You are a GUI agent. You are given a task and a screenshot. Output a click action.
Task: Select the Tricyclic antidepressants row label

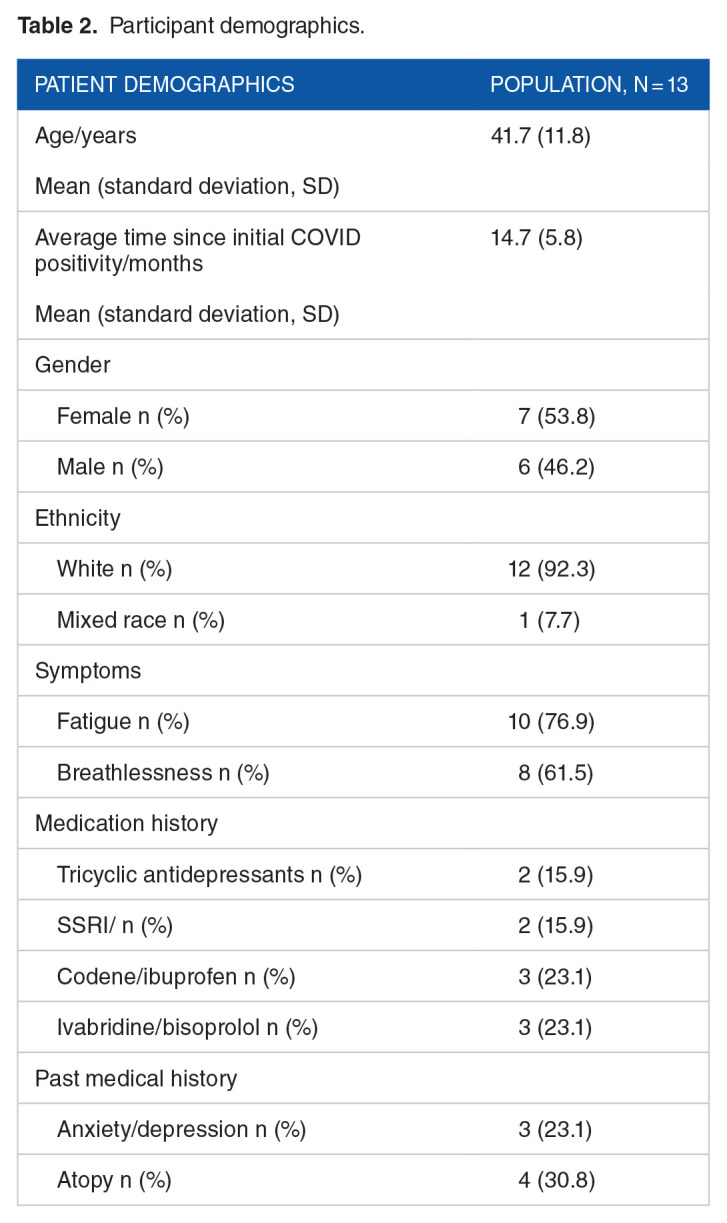(x=209, y=875)
